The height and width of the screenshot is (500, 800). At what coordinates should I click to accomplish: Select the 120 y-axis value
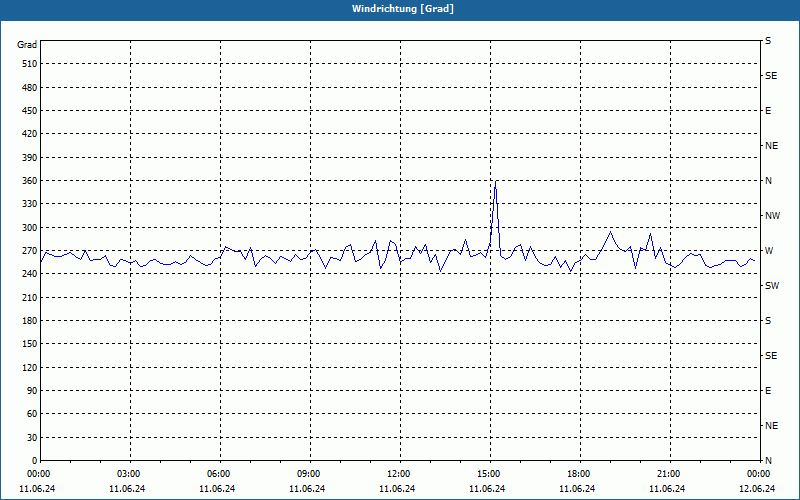(x=30, y=367)
